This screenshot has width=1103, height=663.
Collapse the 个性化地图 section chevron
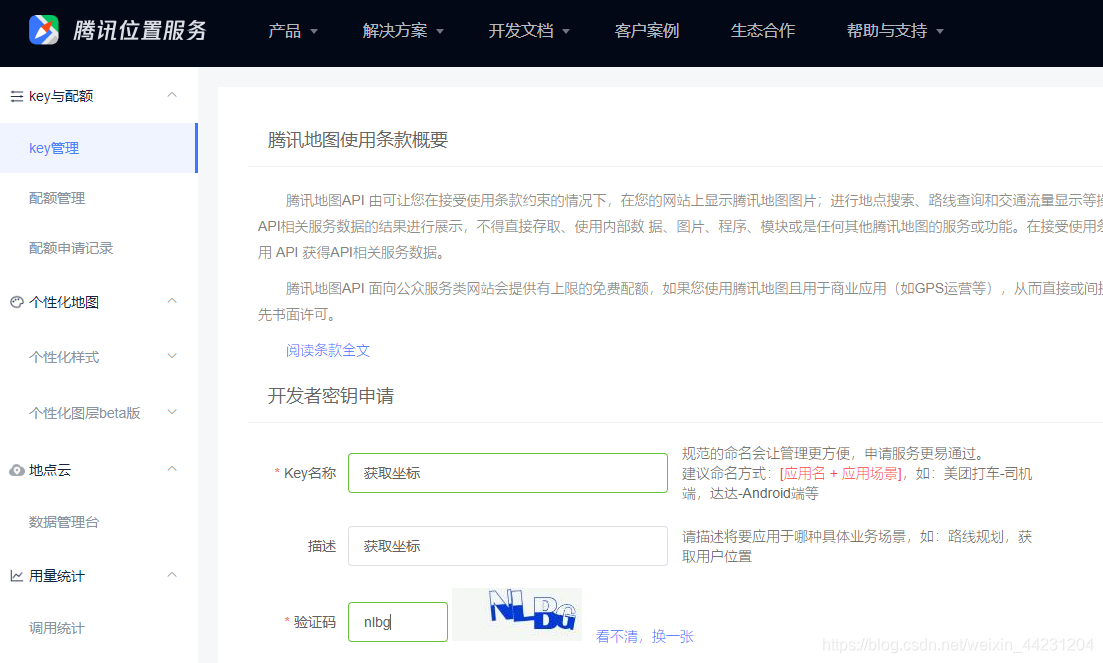pos(172,301)
